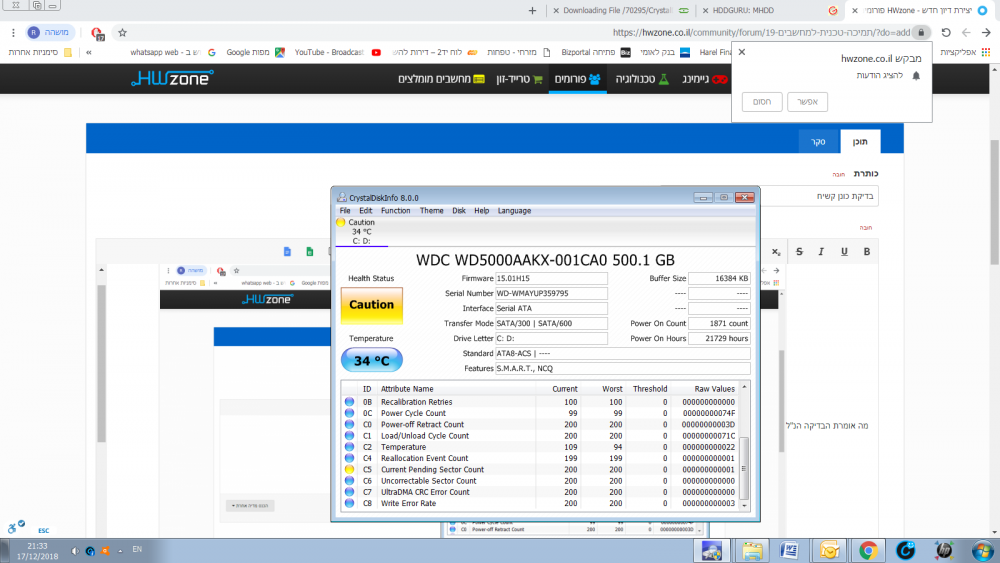
Task: Reload the page in Chrome
Action: click(x=946, y=33)
